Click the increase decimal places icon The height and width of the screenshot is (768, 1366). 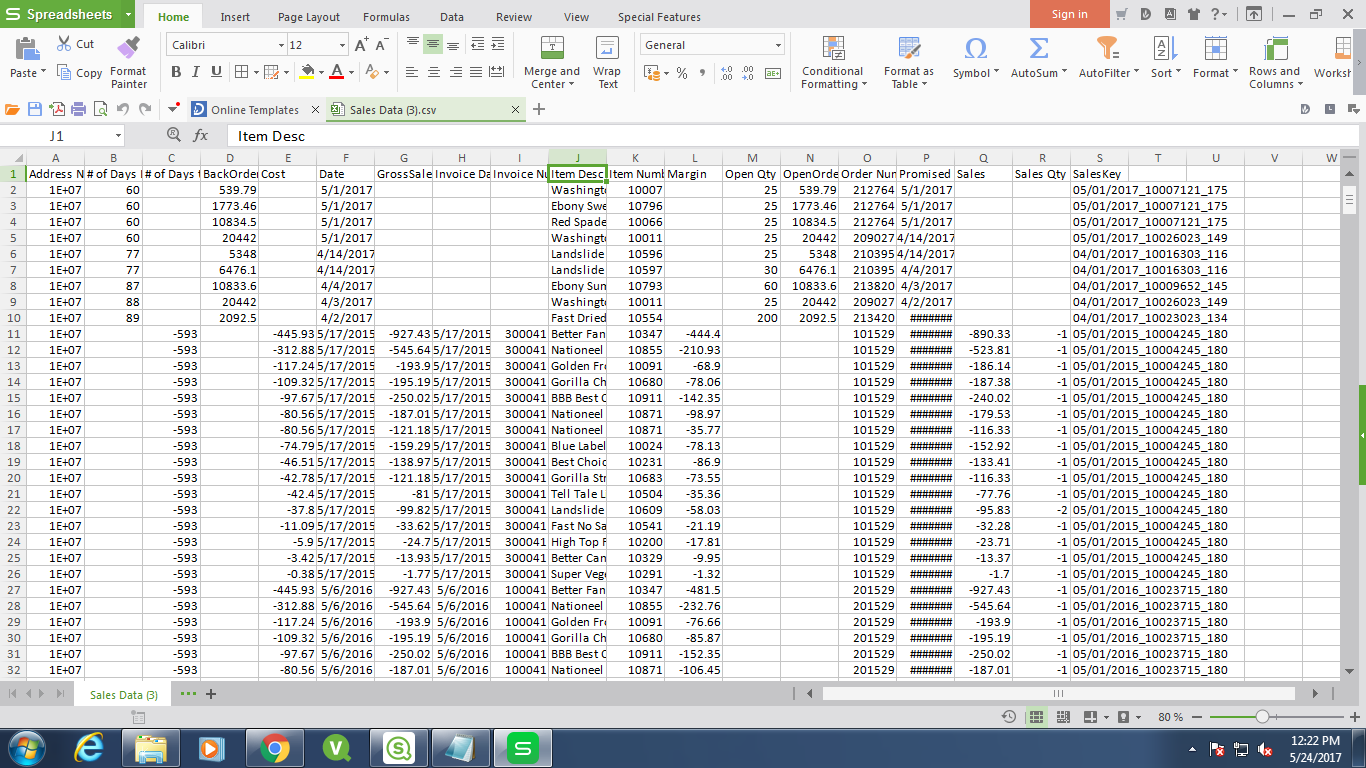tap(727, 73)
